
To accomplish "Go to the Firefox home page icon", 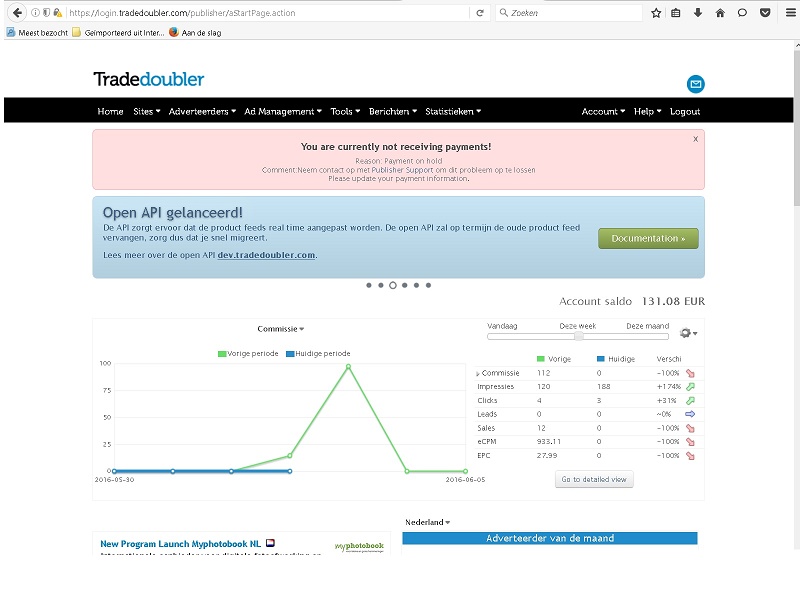I will coord(720,13).
